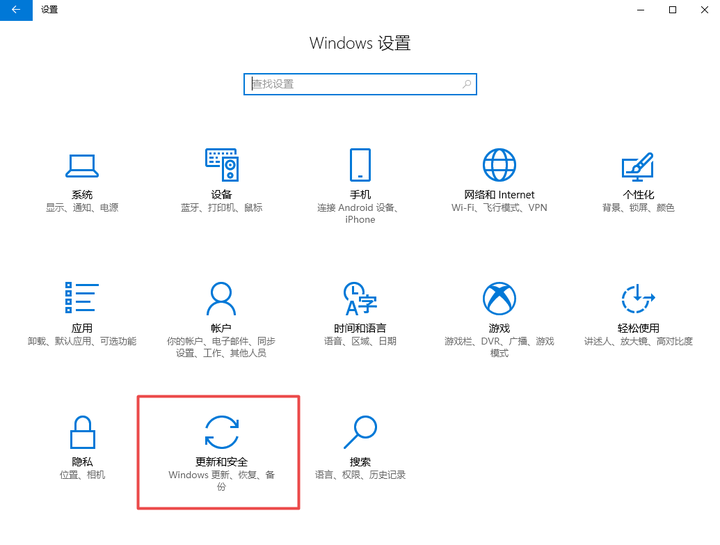Click the search magnifier in the search box
The width and height of the screenshot is (720, 545).
point(467,84)
